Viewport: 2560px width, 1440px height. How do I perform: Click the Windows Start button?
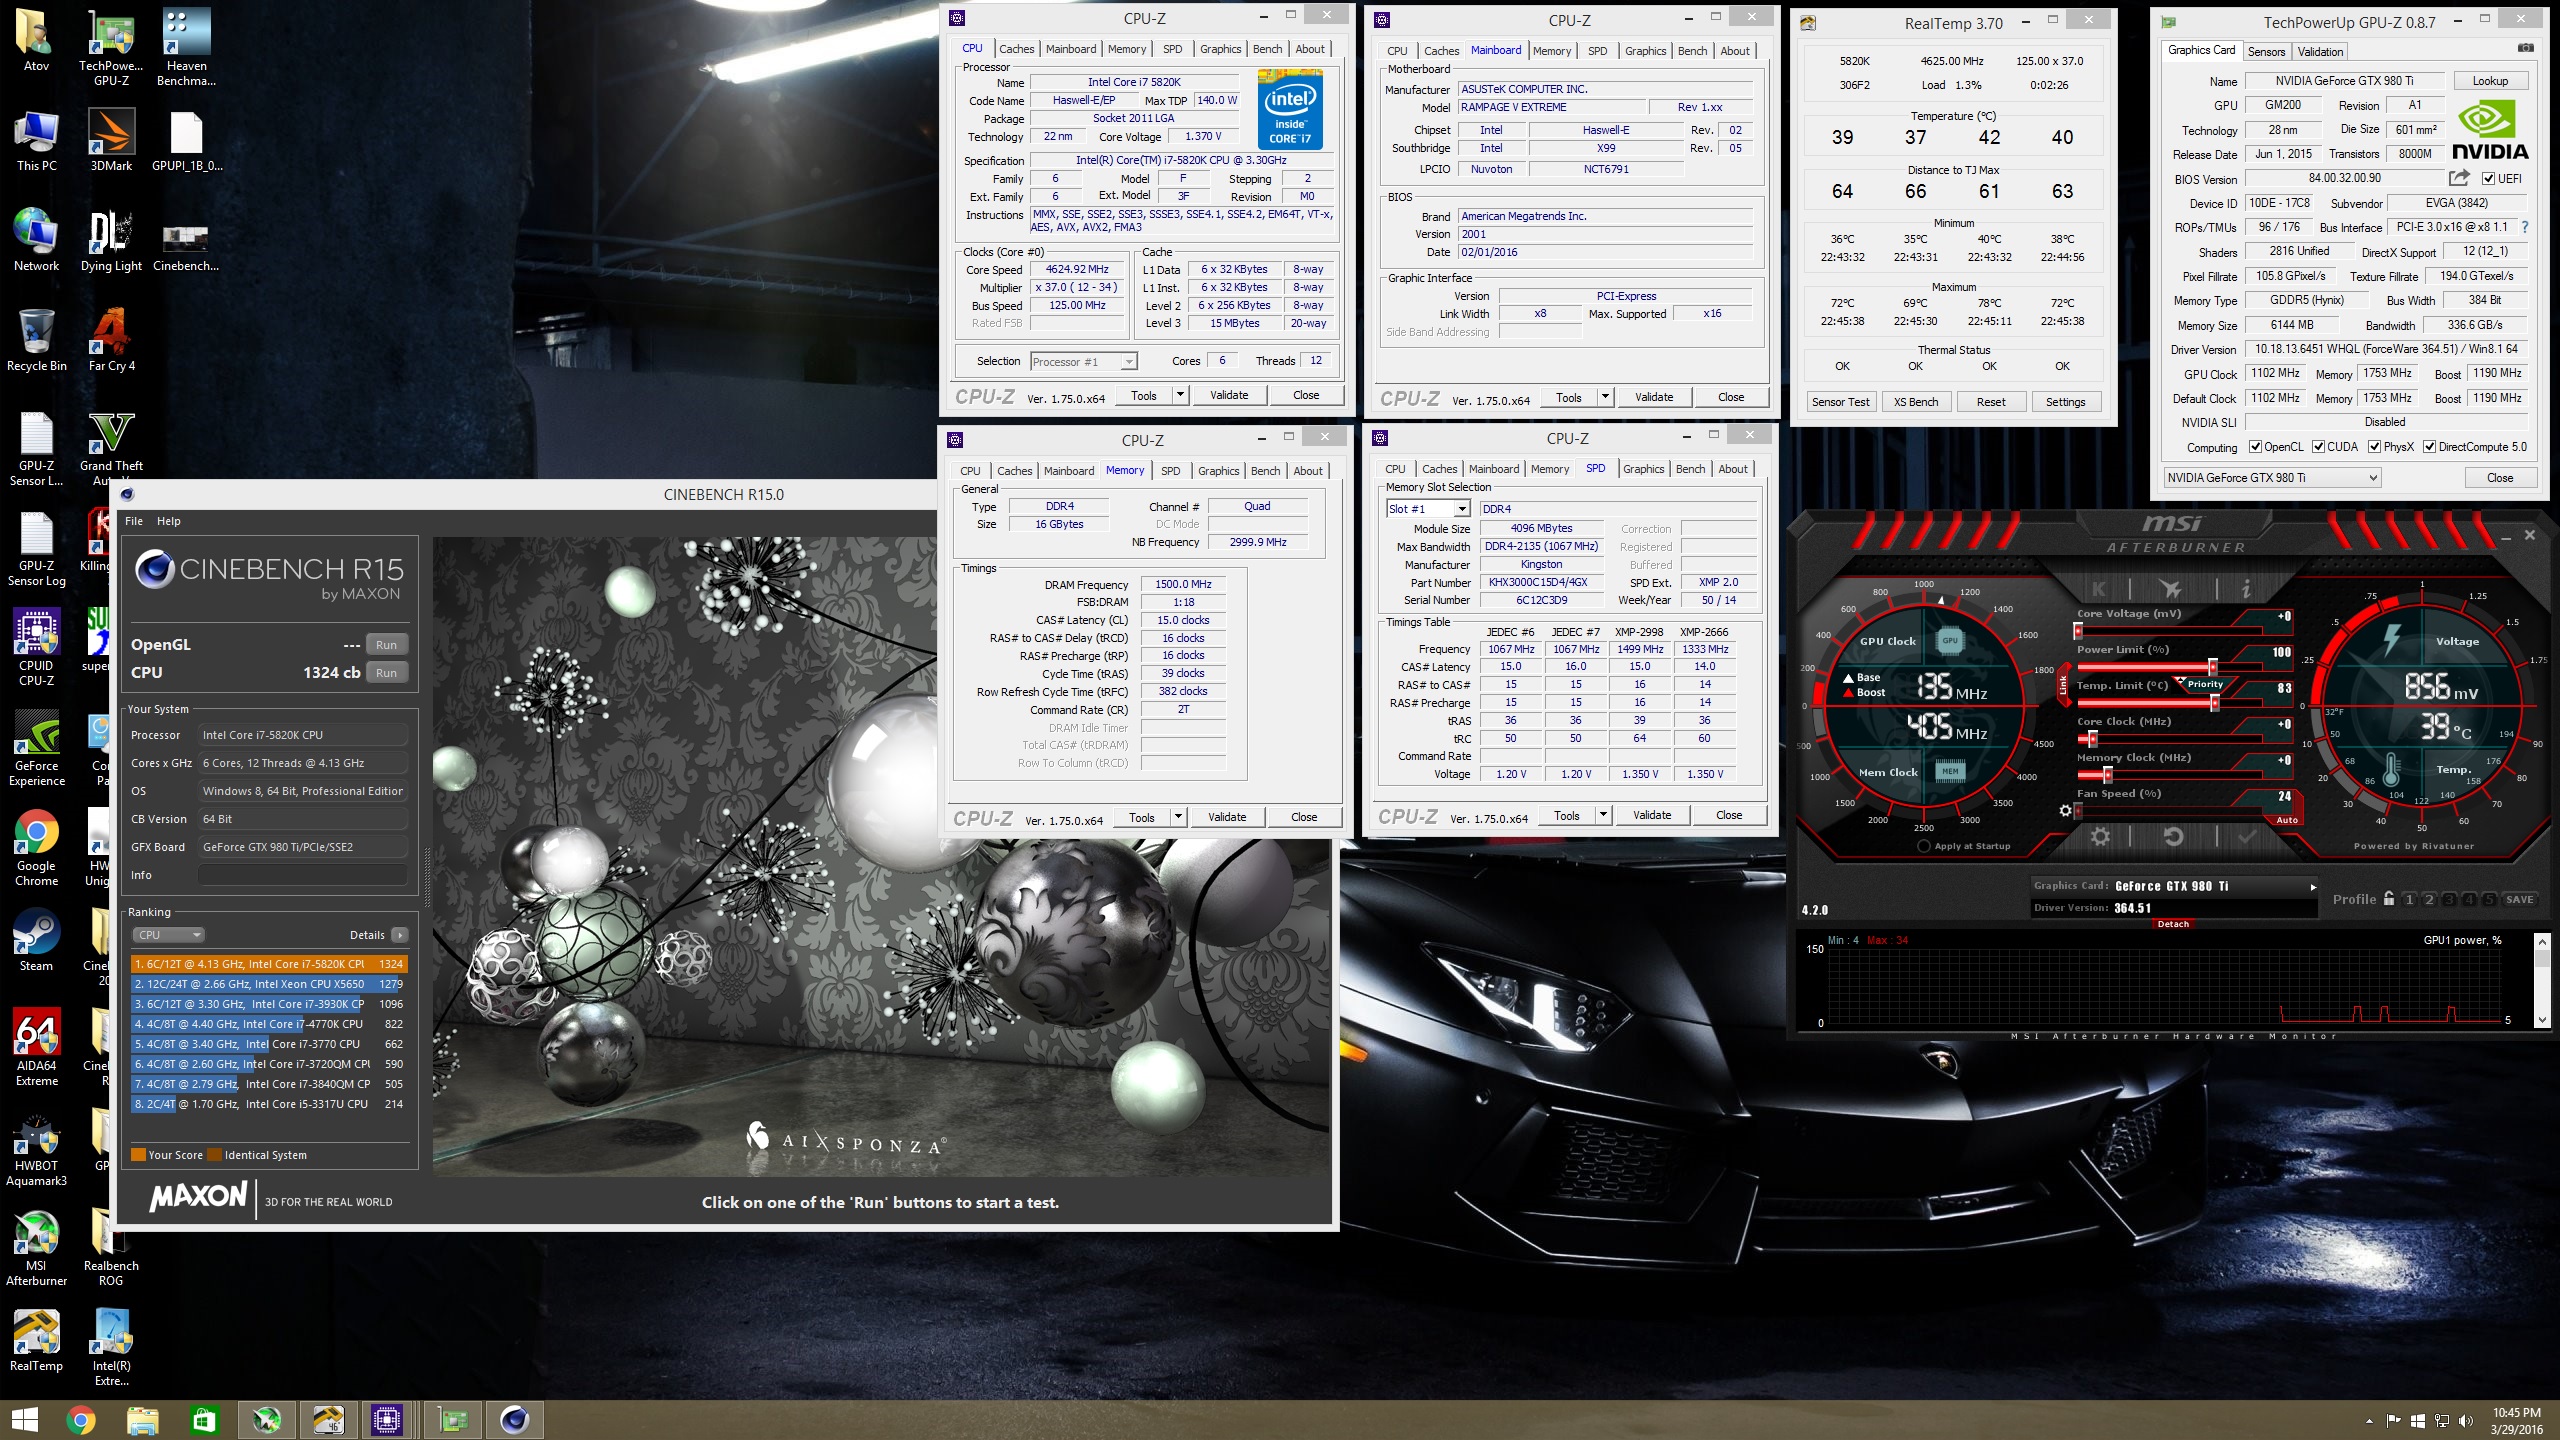pyautogui.click(x=24, y=1420)
